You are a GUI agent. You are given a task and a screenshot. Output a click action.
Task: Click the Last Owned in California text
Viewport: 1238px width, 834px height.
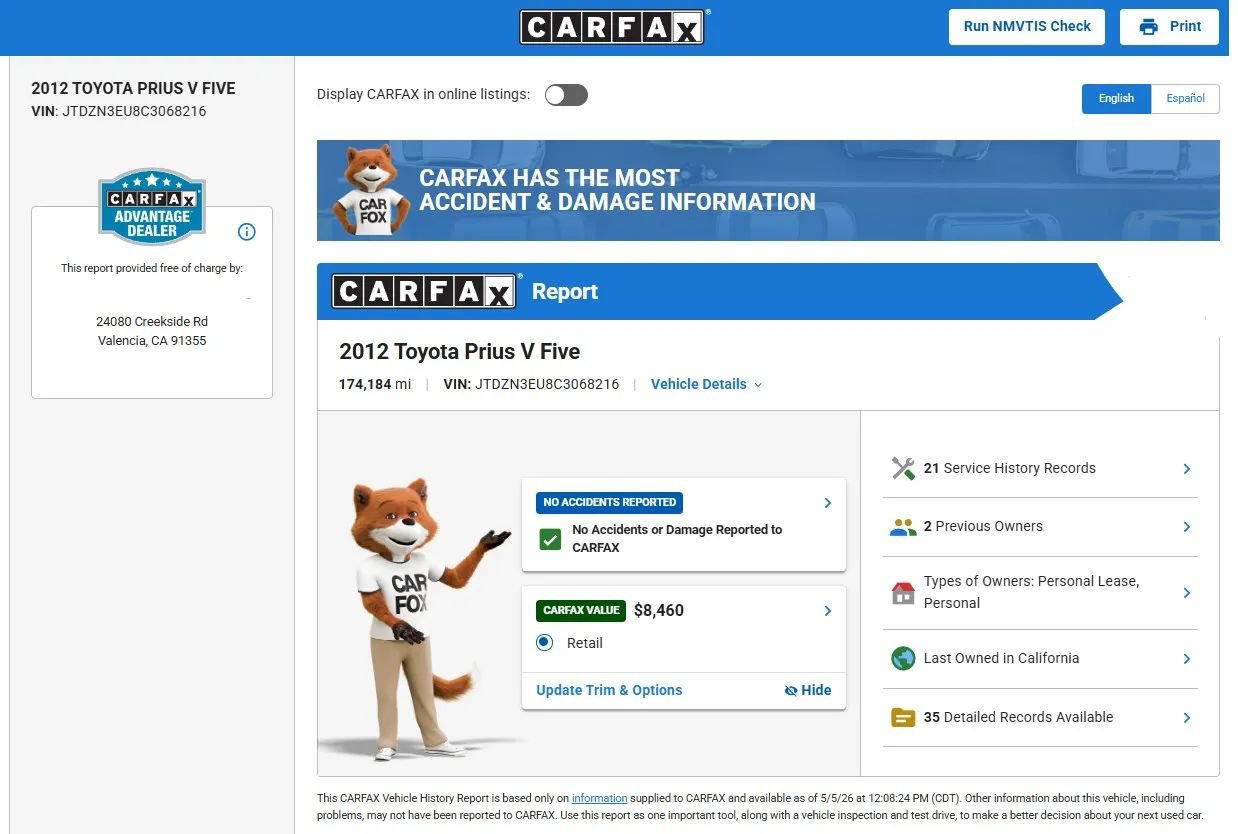point(1001,658)
